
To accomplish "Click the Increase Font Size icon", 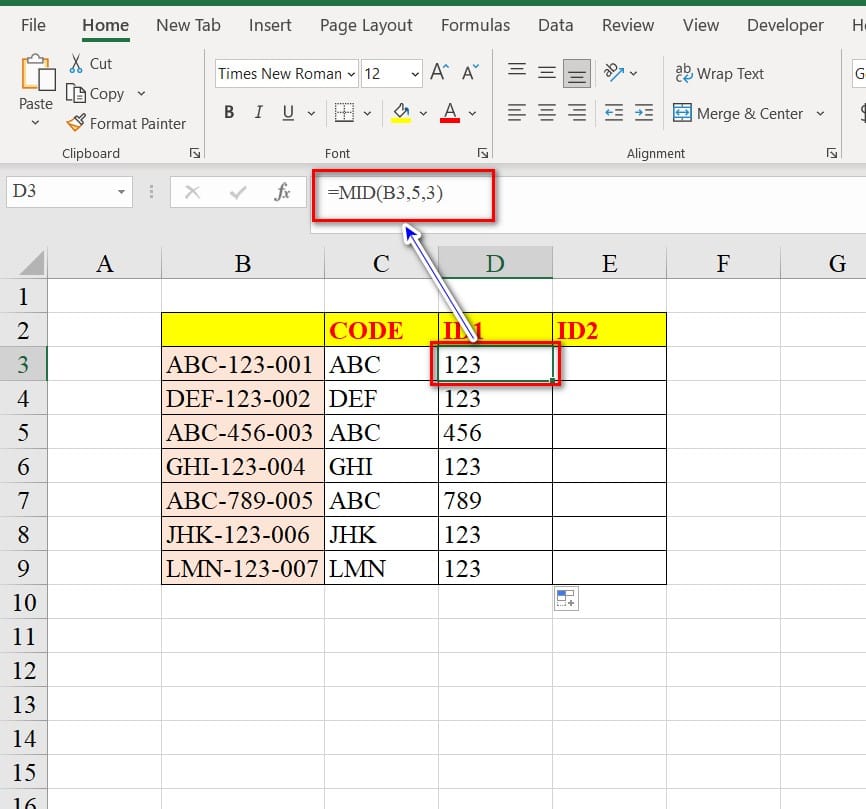I will (x=439, y=73).
